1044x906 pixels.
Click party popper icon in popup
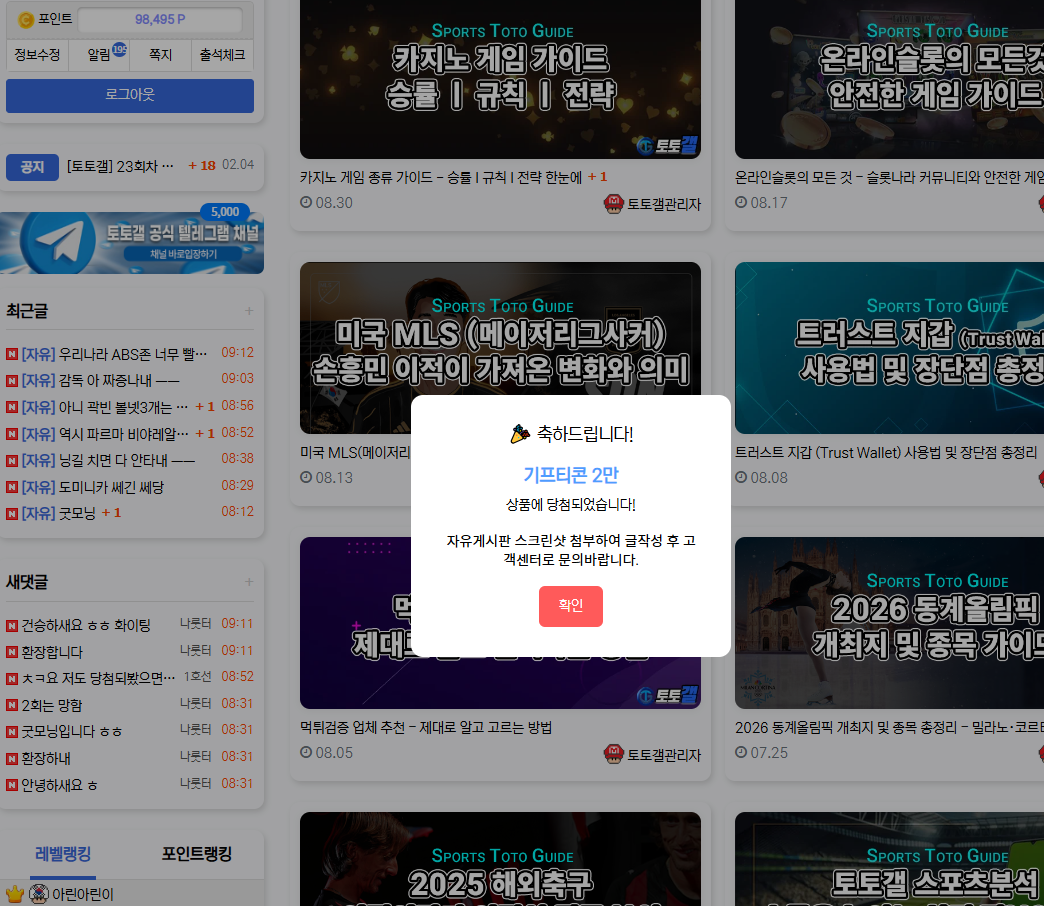(x=520, y=434)
